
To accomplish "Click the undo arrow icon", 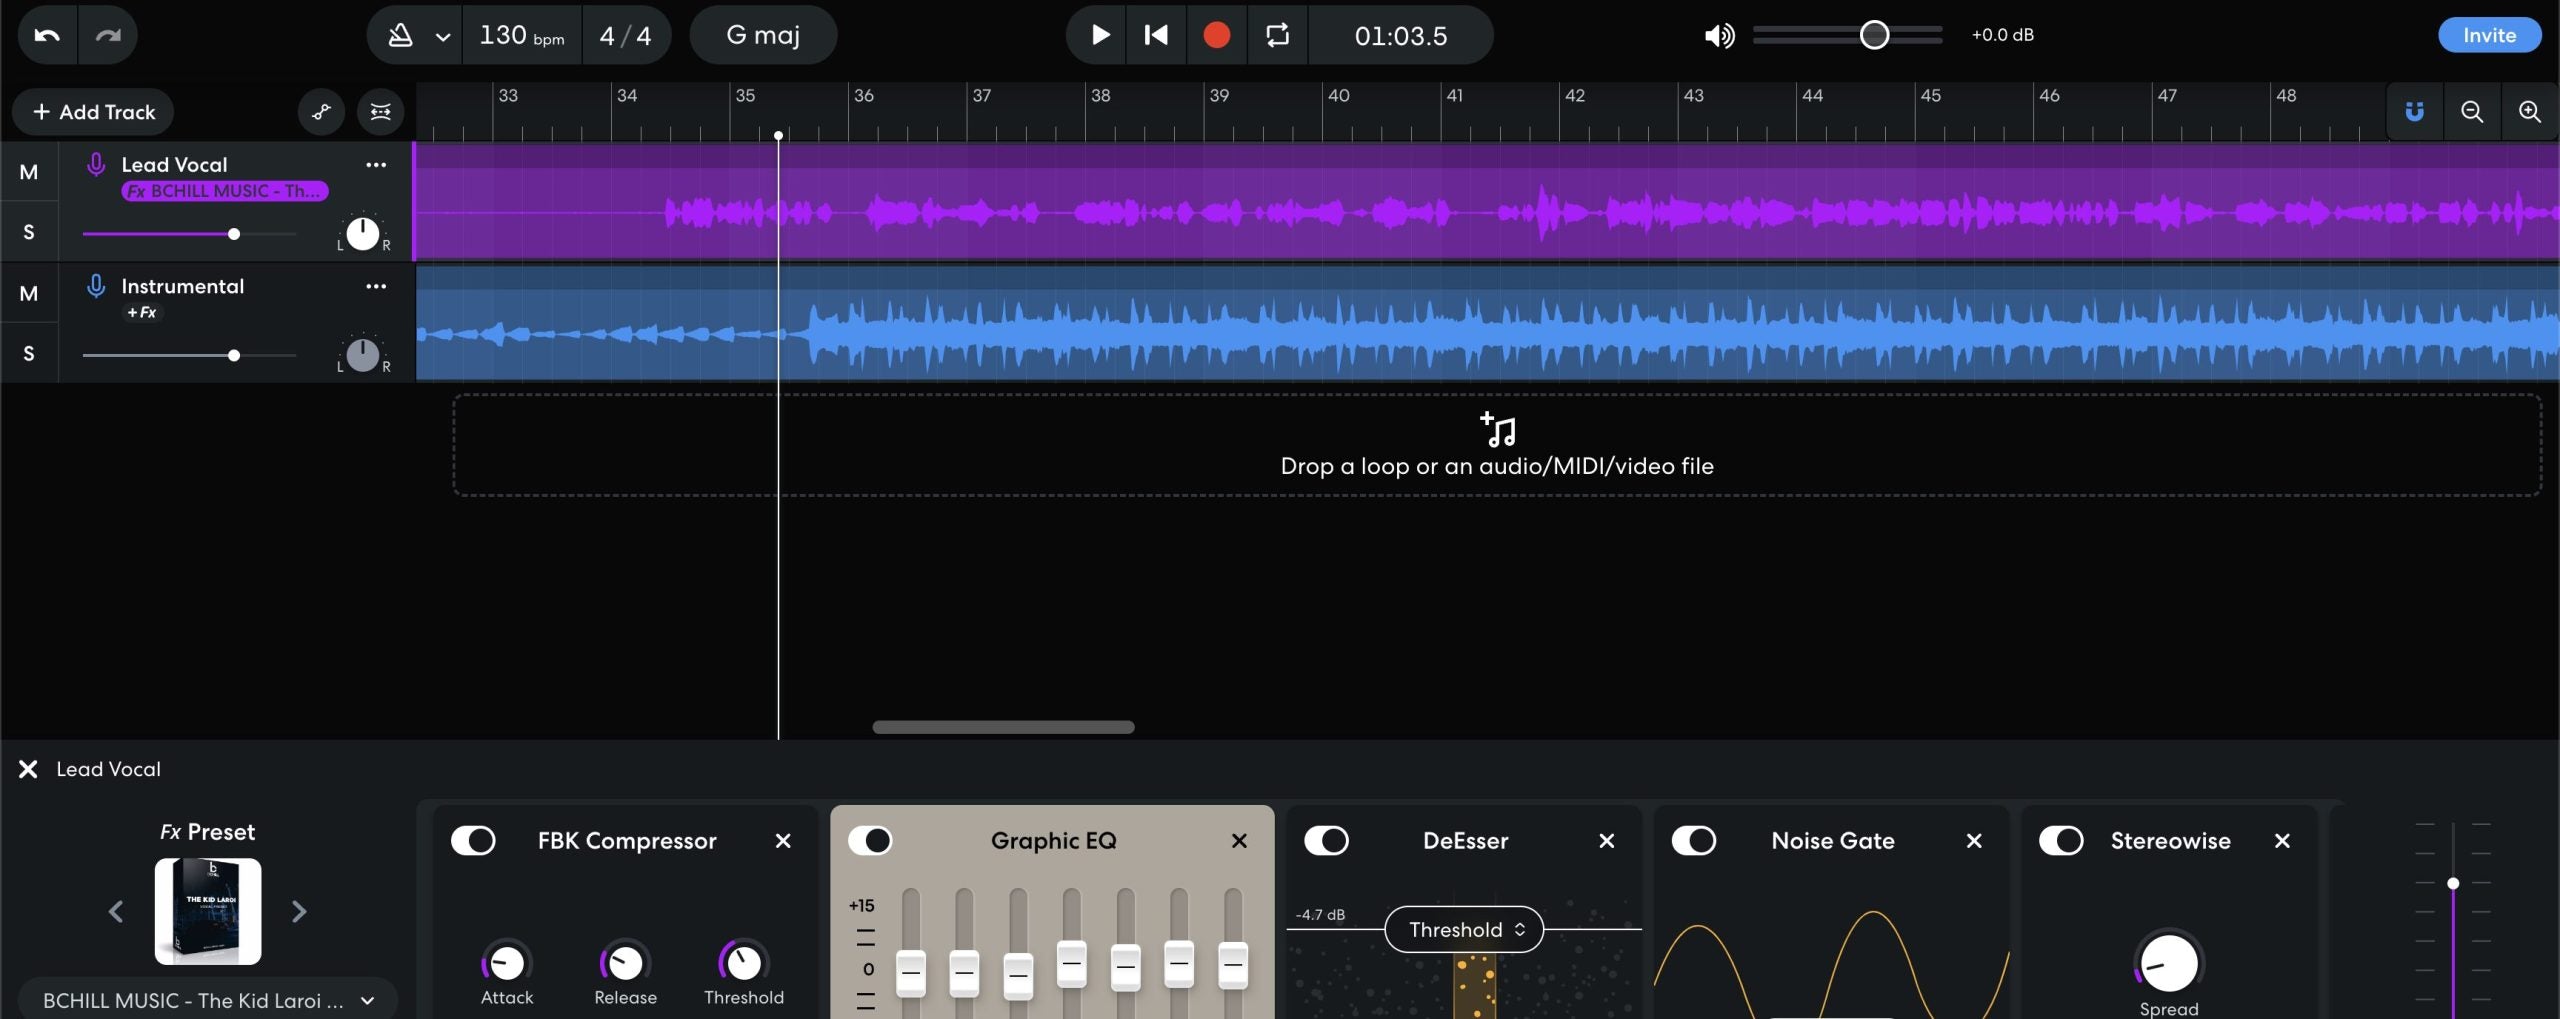I will pyautogui.click(x=45, y=34).
